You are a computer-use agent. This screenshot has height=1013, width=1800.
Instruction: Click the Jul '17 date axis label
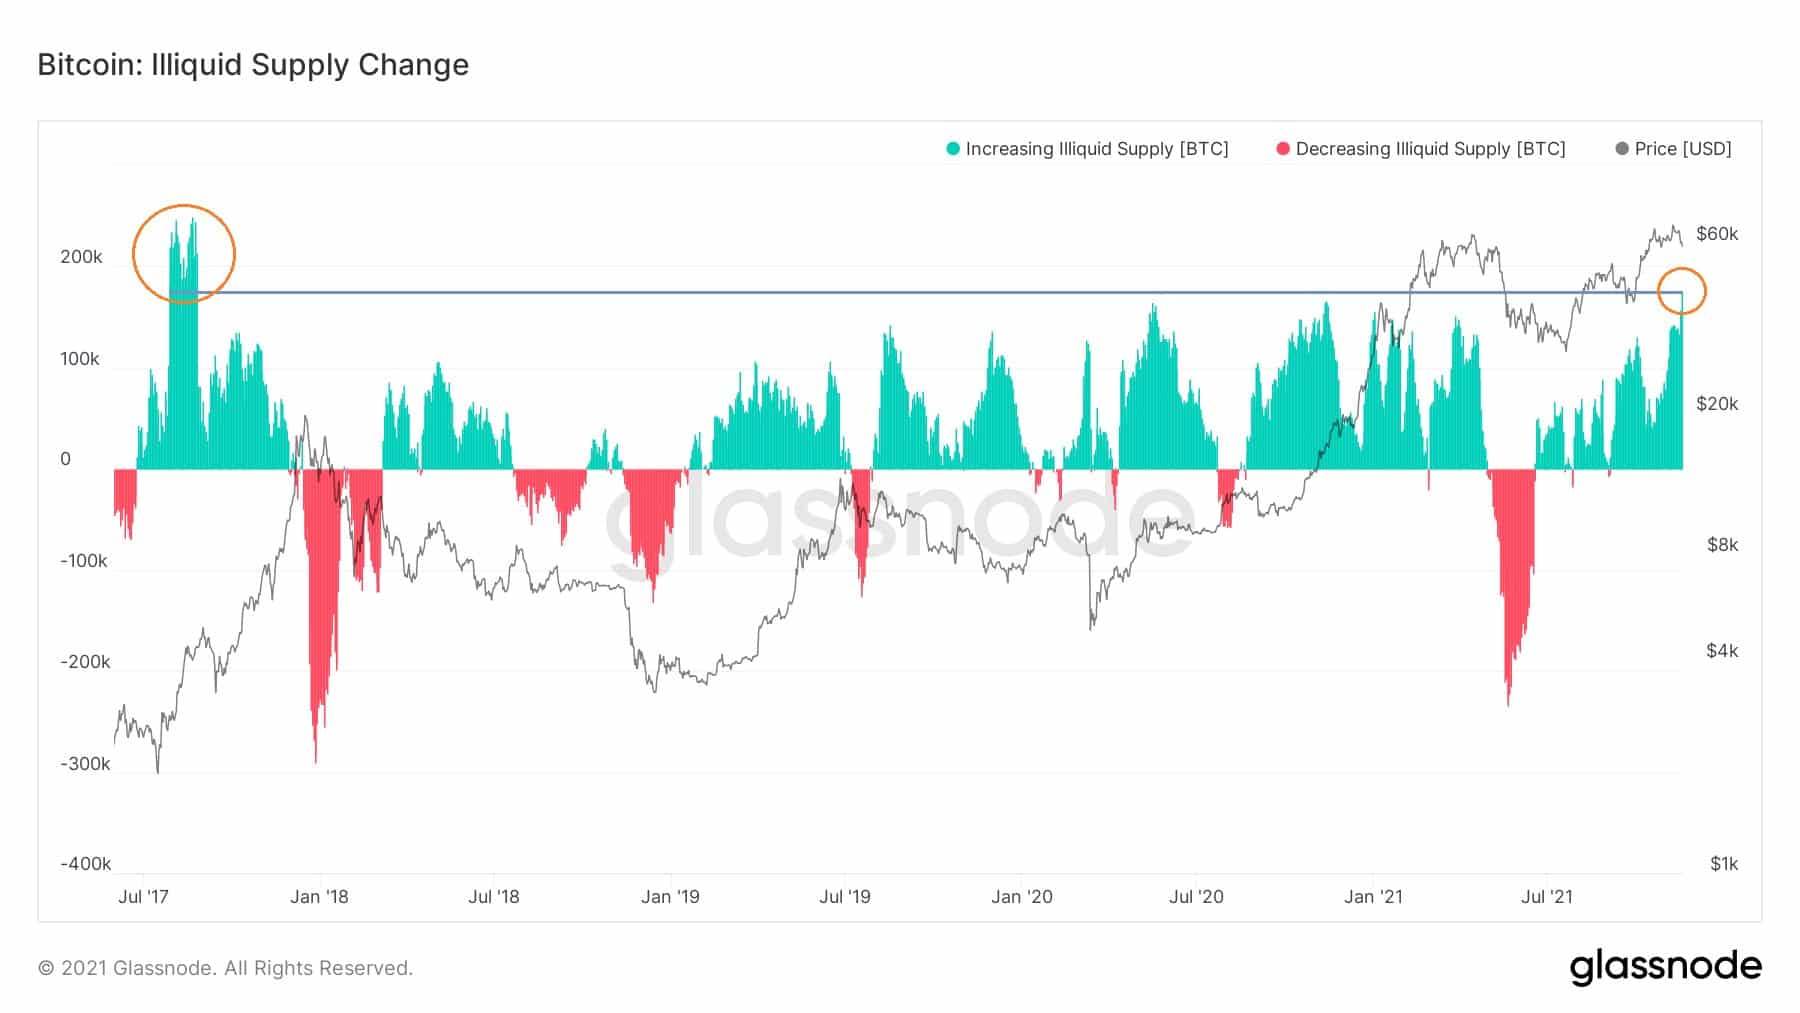pyautogui.click(x=143, y=897)
